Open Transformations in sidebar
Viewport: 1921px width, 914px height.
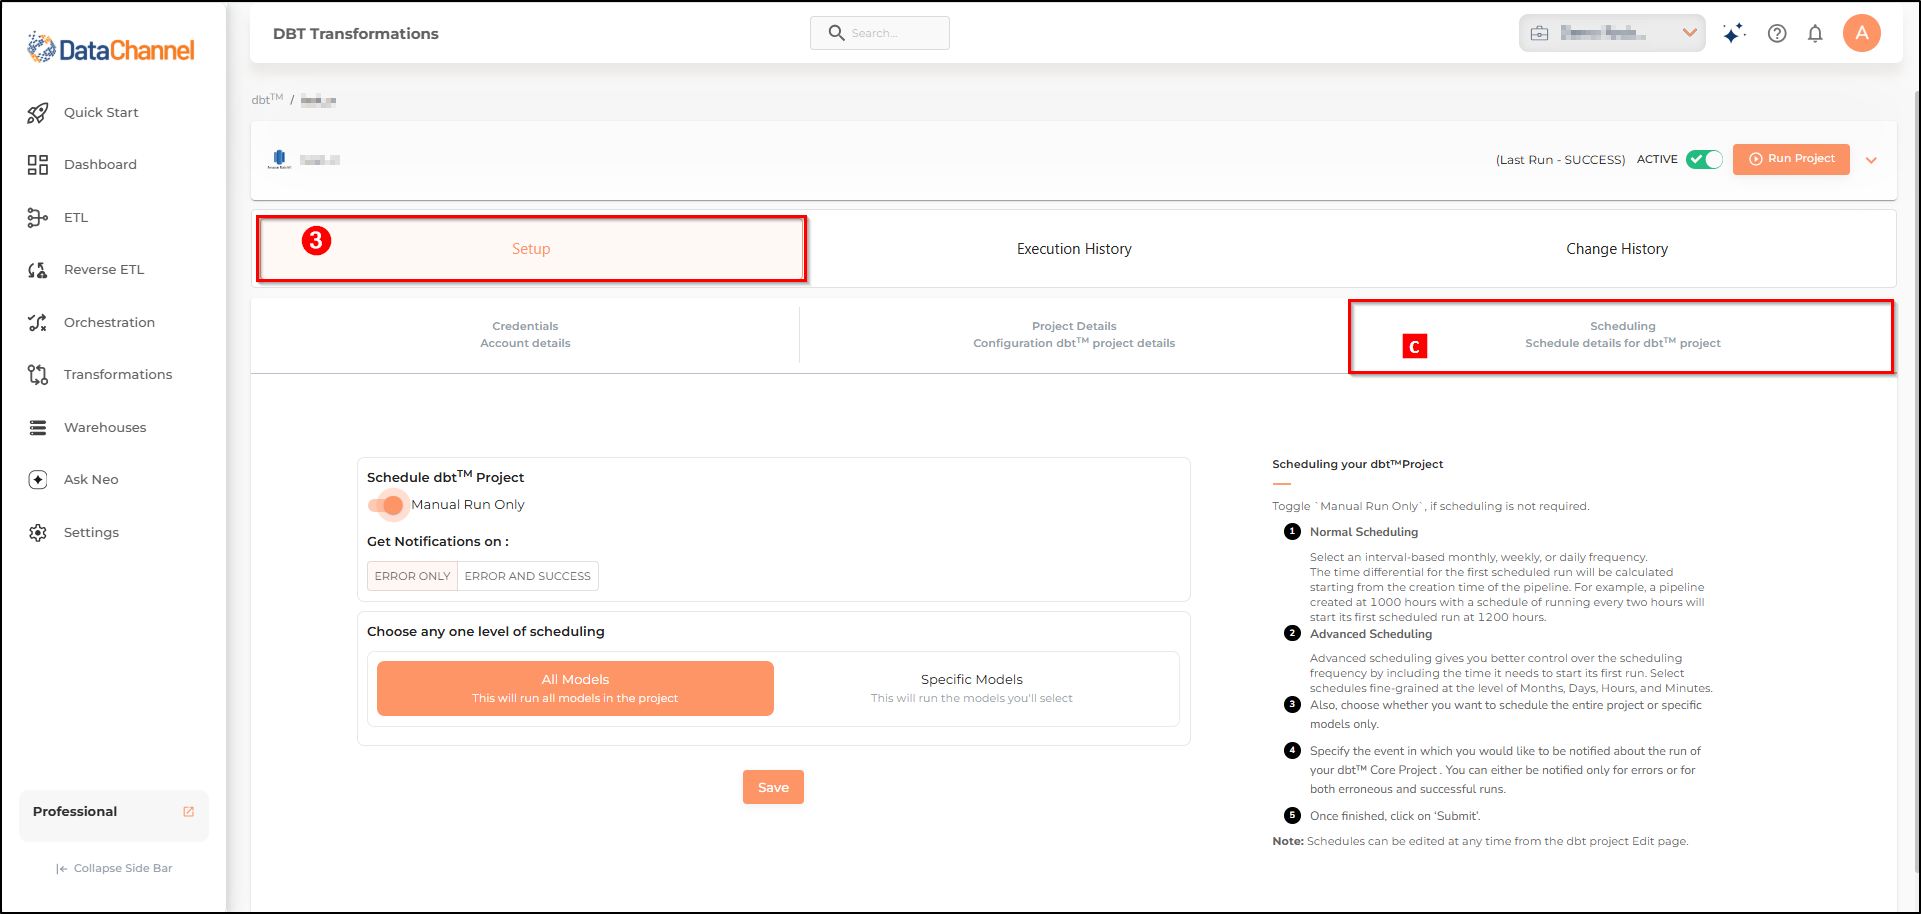(118, 375)
